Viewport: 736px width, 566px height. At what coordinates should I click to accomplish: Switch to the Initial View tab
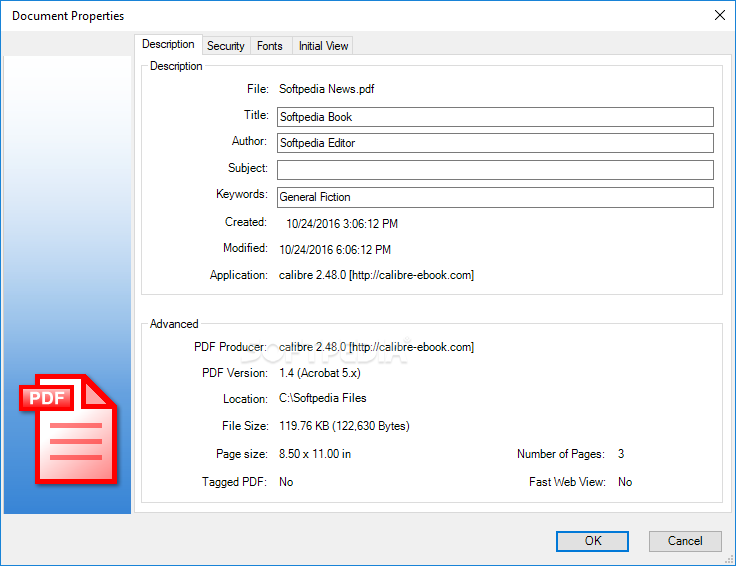(323, 46)
